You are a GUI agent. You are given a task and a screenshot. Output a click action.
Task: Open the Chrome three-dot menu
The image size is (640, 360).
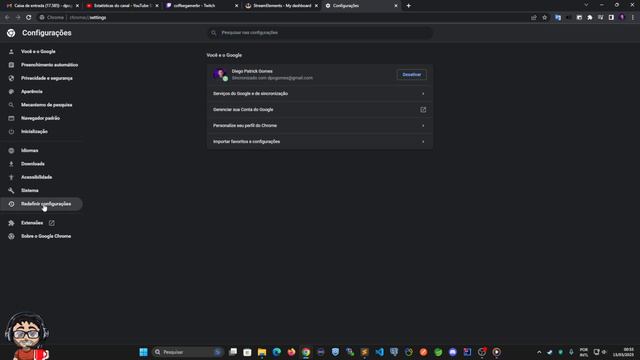click(633, 18)
